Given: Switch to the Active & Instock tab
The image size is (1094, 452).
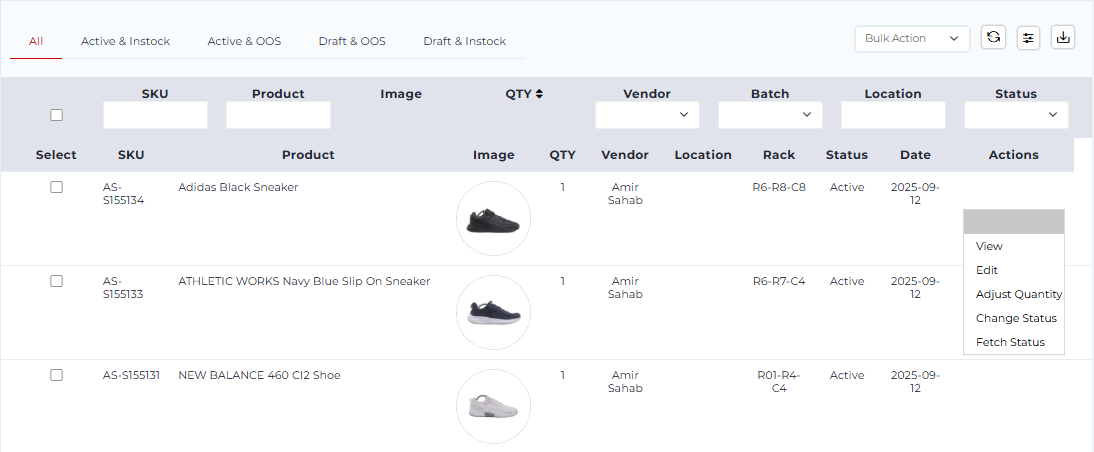Looking at the screenshot, I should click(125, 41).
